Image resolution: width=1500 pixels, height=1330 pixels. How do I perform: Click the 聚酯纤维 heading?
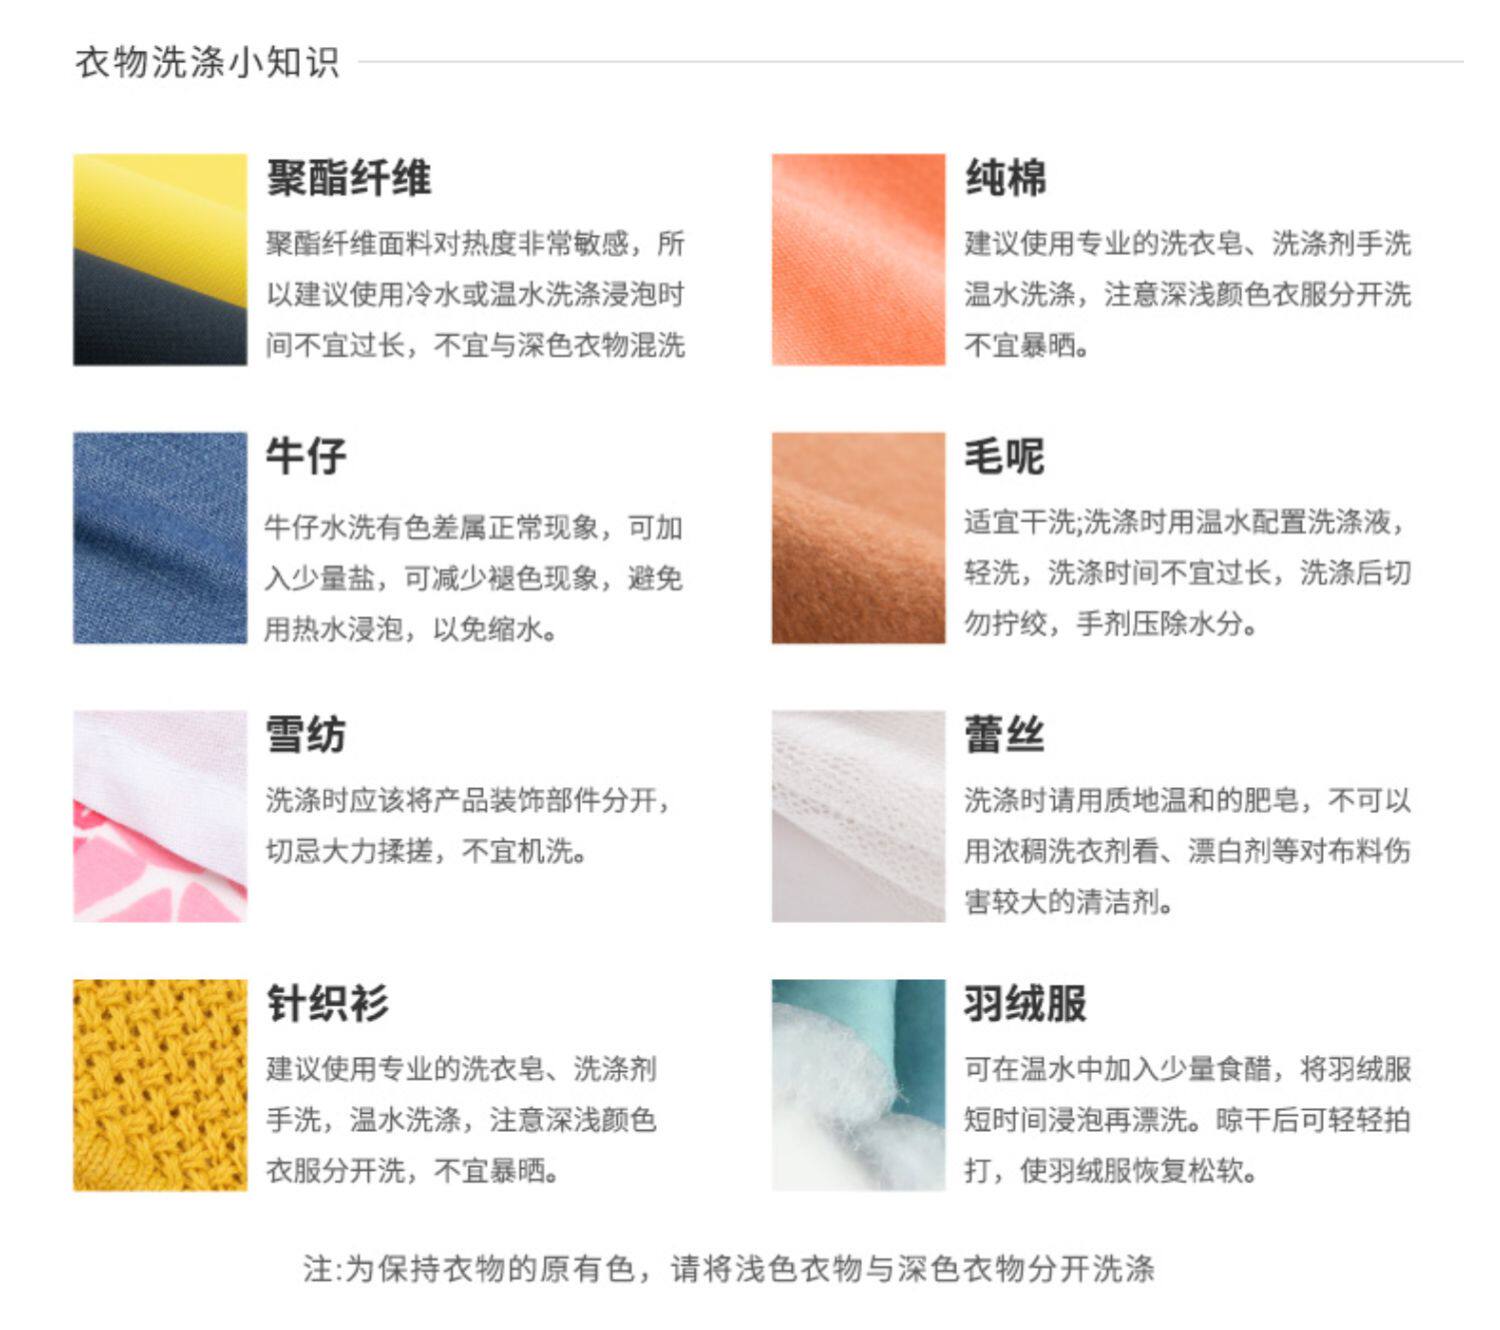pos(348,178)
